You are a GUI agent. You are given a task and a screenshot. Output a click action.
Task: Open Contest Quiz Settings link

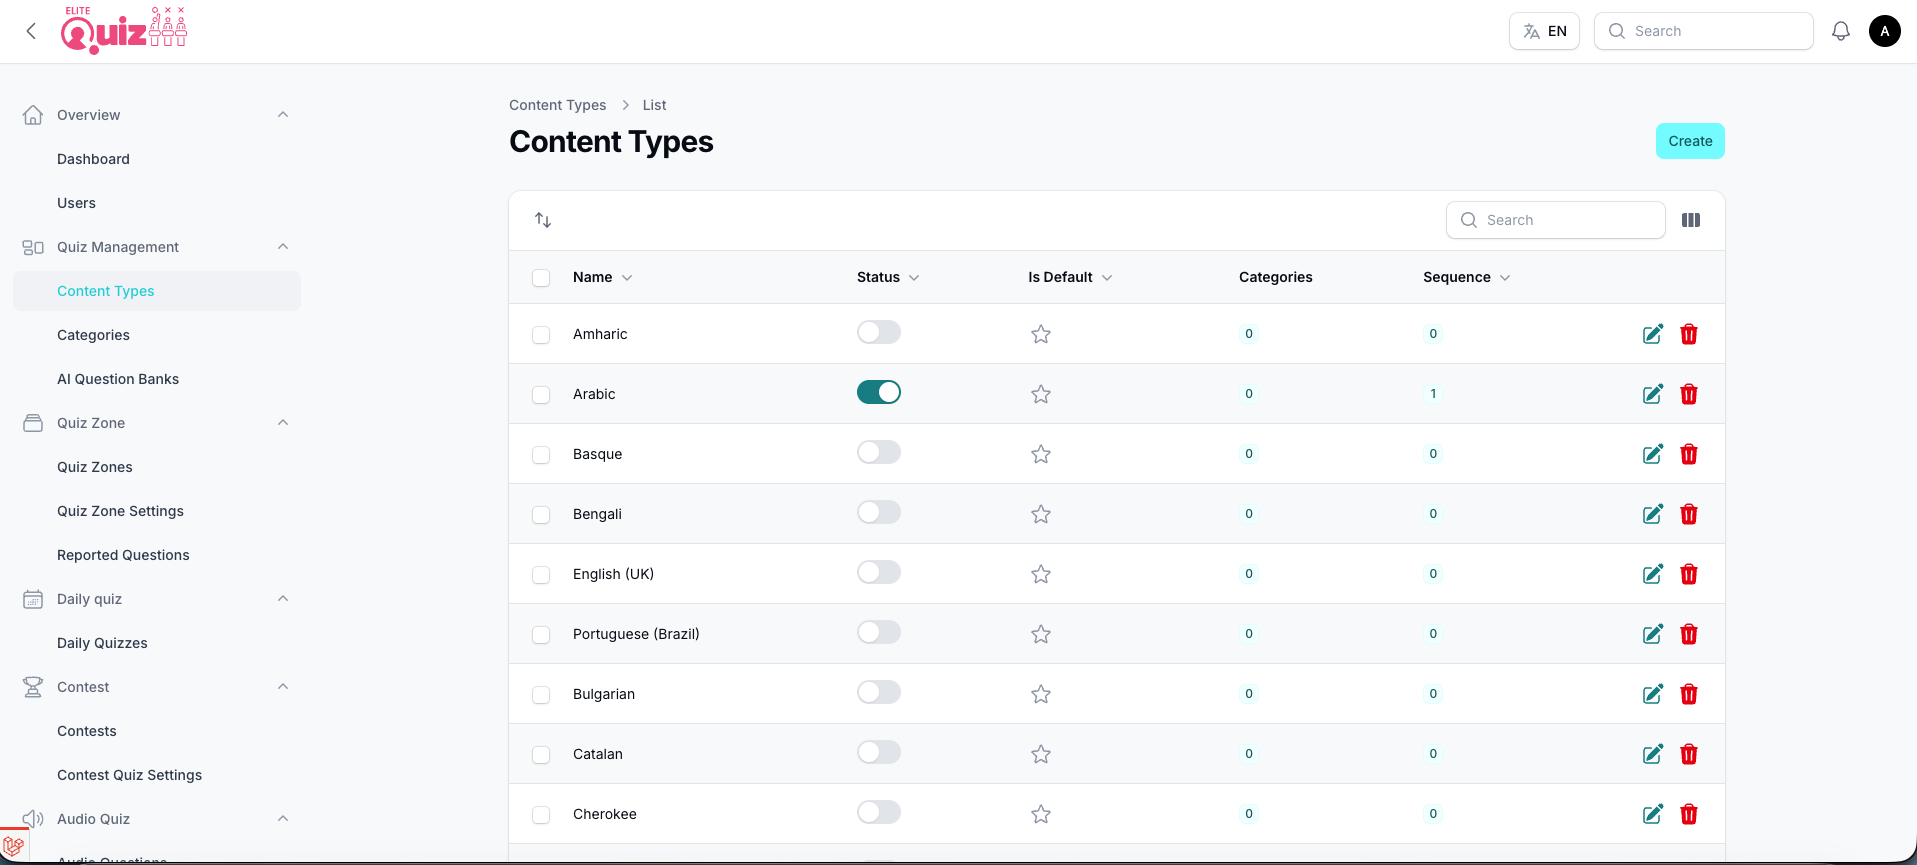(129, 775)
